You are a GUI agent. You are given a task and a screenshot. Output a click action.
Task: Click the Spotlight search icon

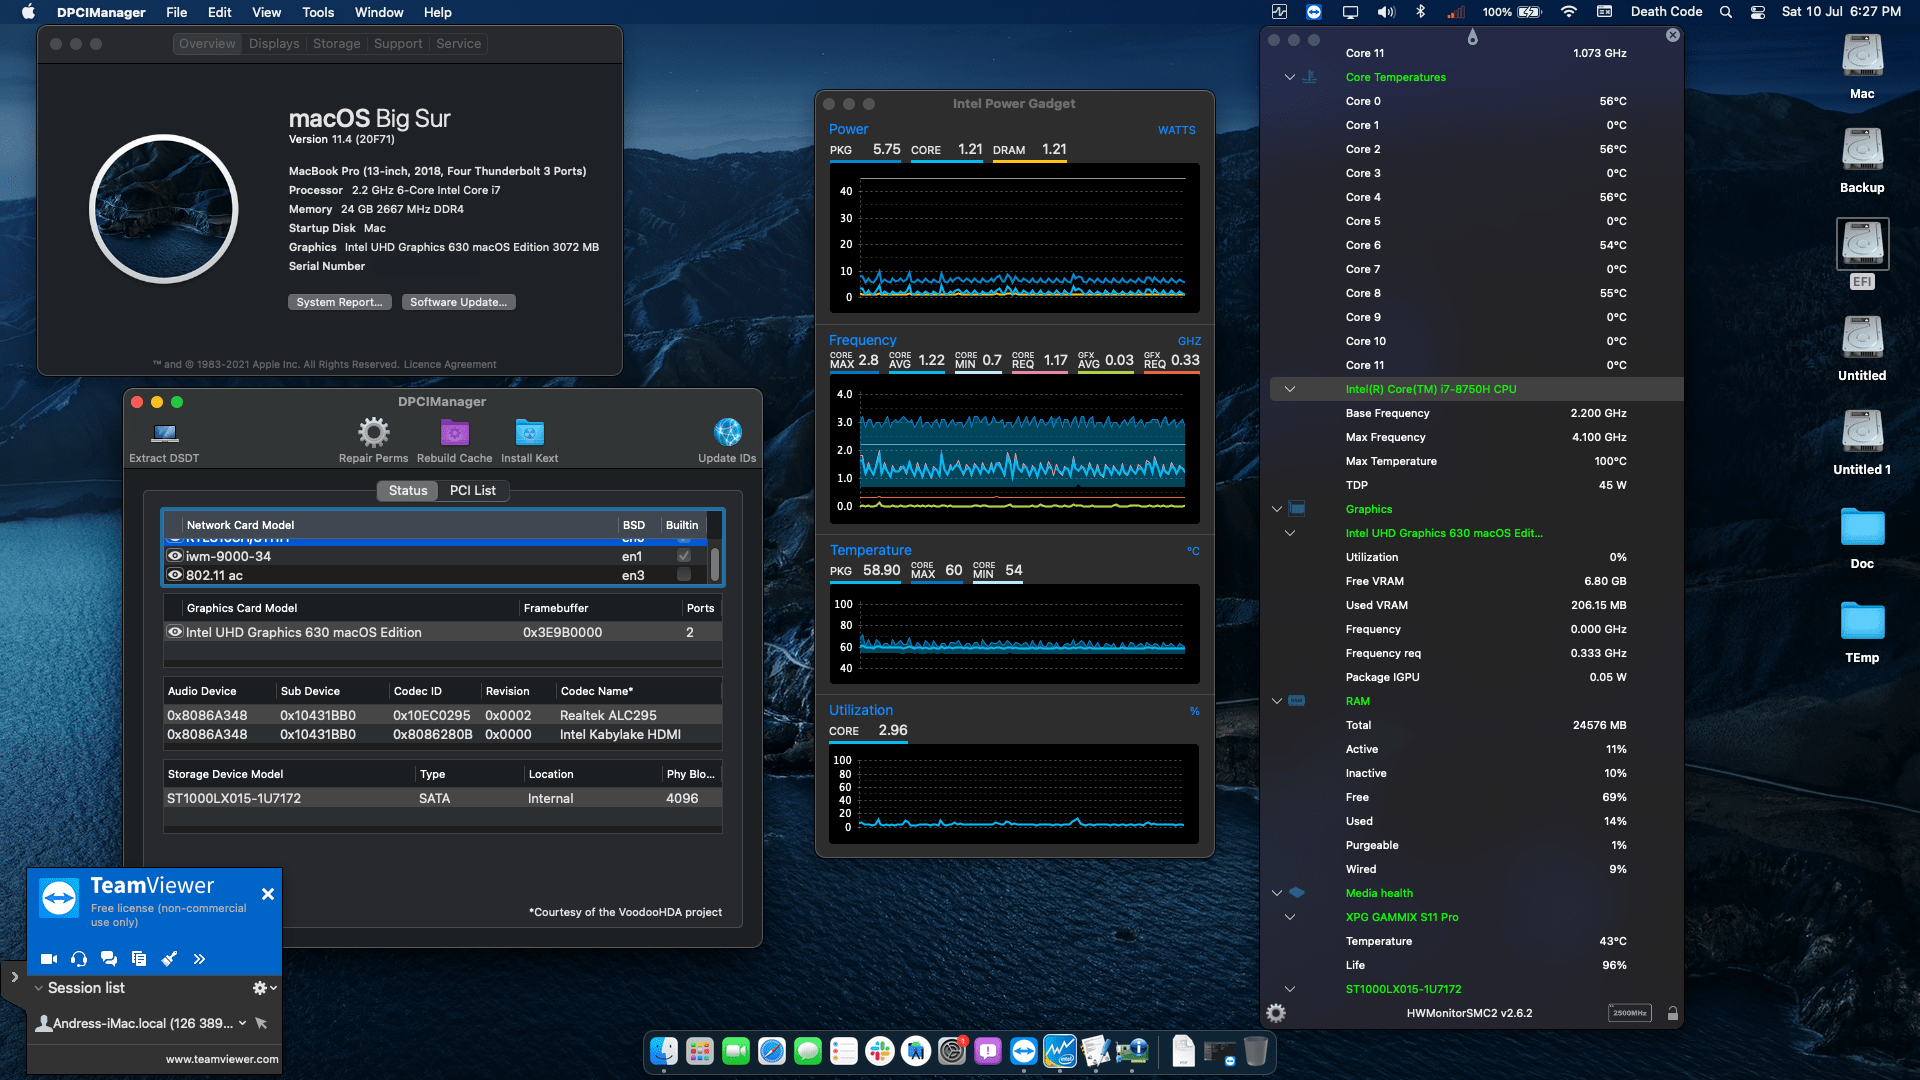coord(1725,12)
